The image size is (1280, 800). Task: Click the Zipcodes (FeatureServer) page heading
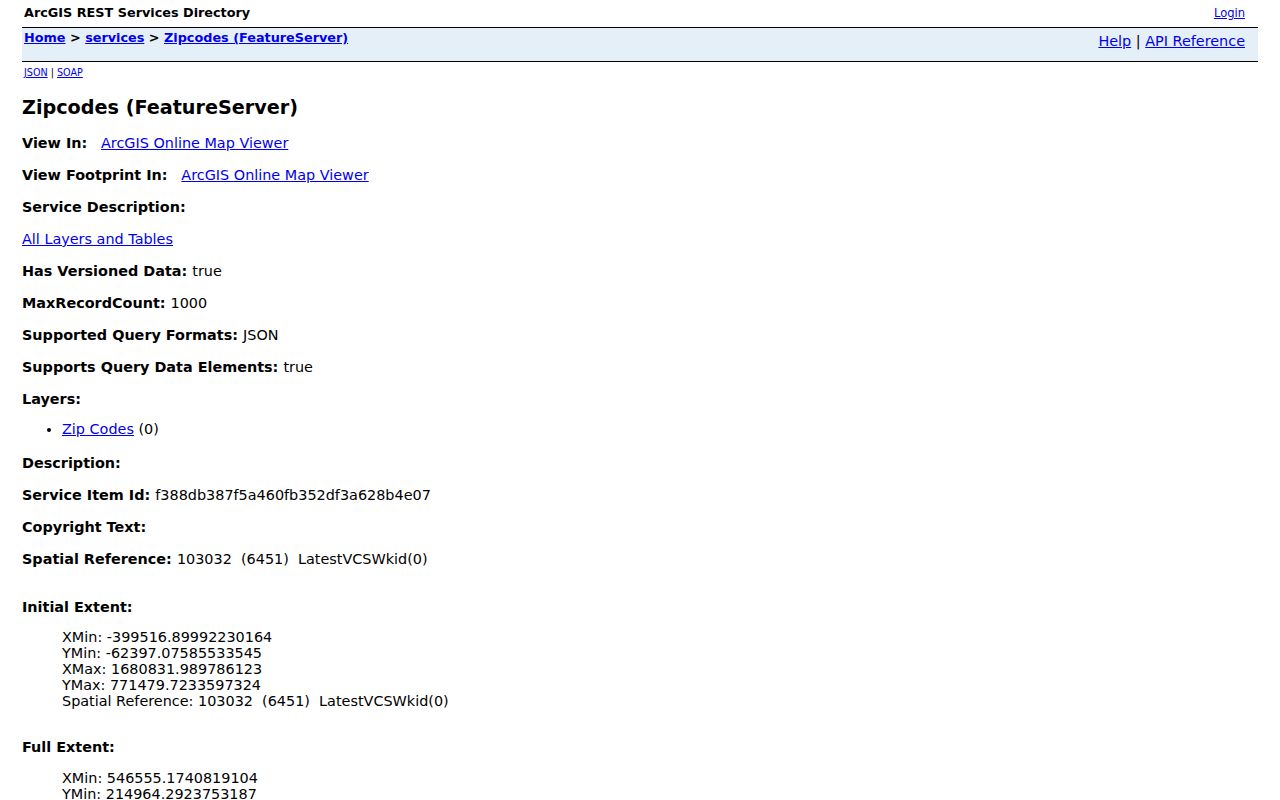click(x=160, y=107)
